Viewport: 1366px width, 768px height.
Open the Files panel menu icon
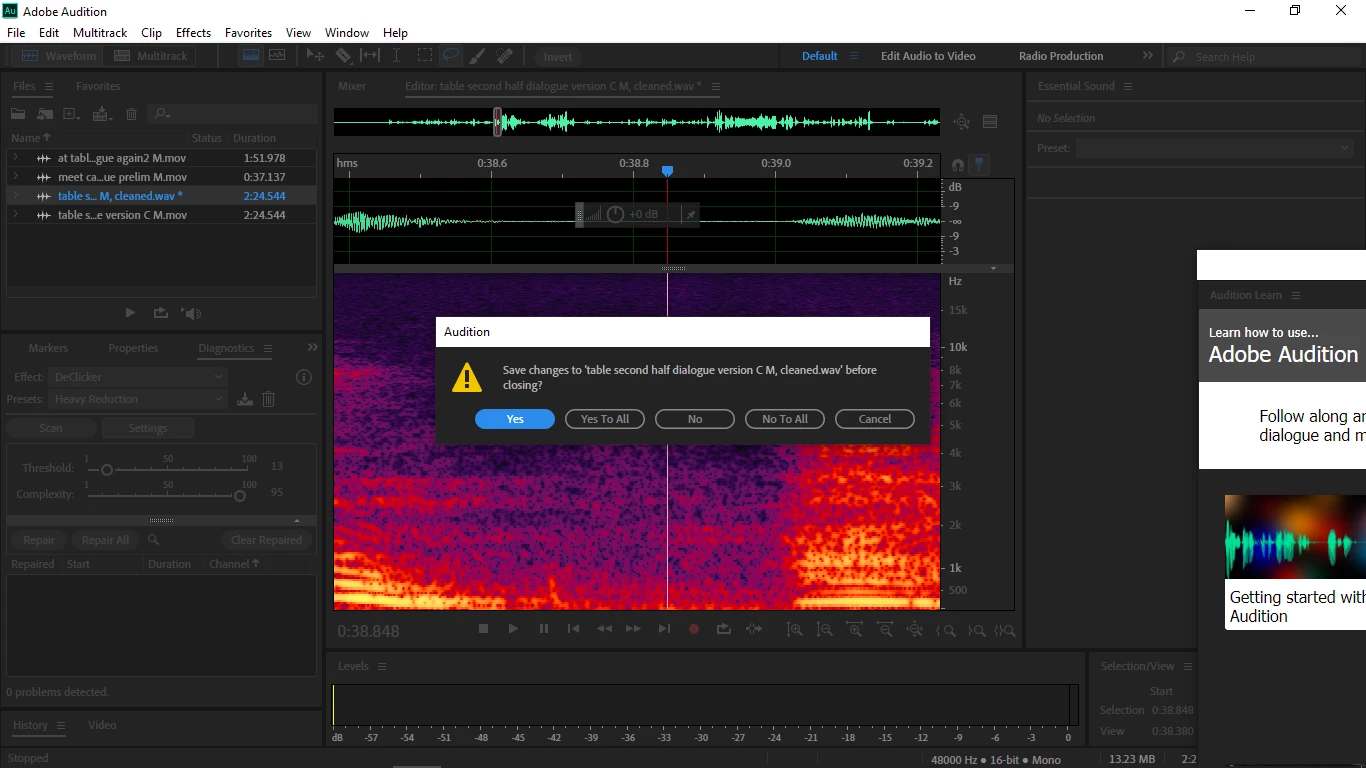pyautogui.click(x=48, y=86)
